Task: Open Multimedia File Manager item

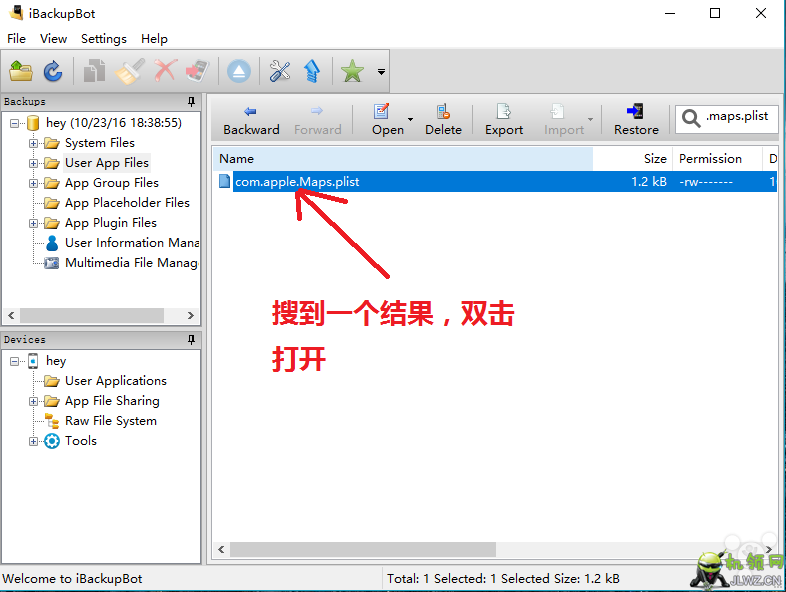Action: click(131, 263)
